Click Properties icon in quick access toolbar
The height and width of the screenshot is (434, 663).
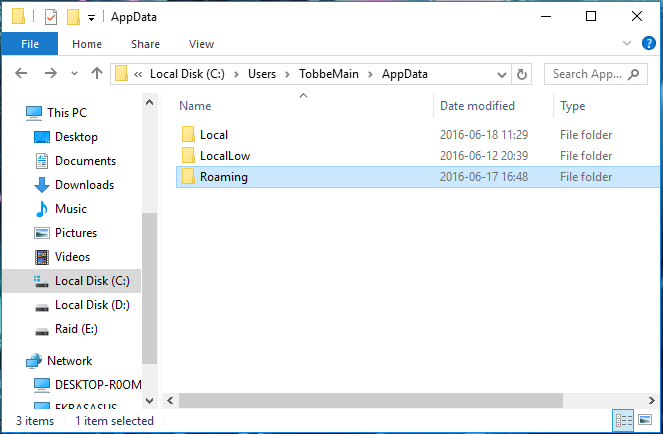click(x=51, y=17)
